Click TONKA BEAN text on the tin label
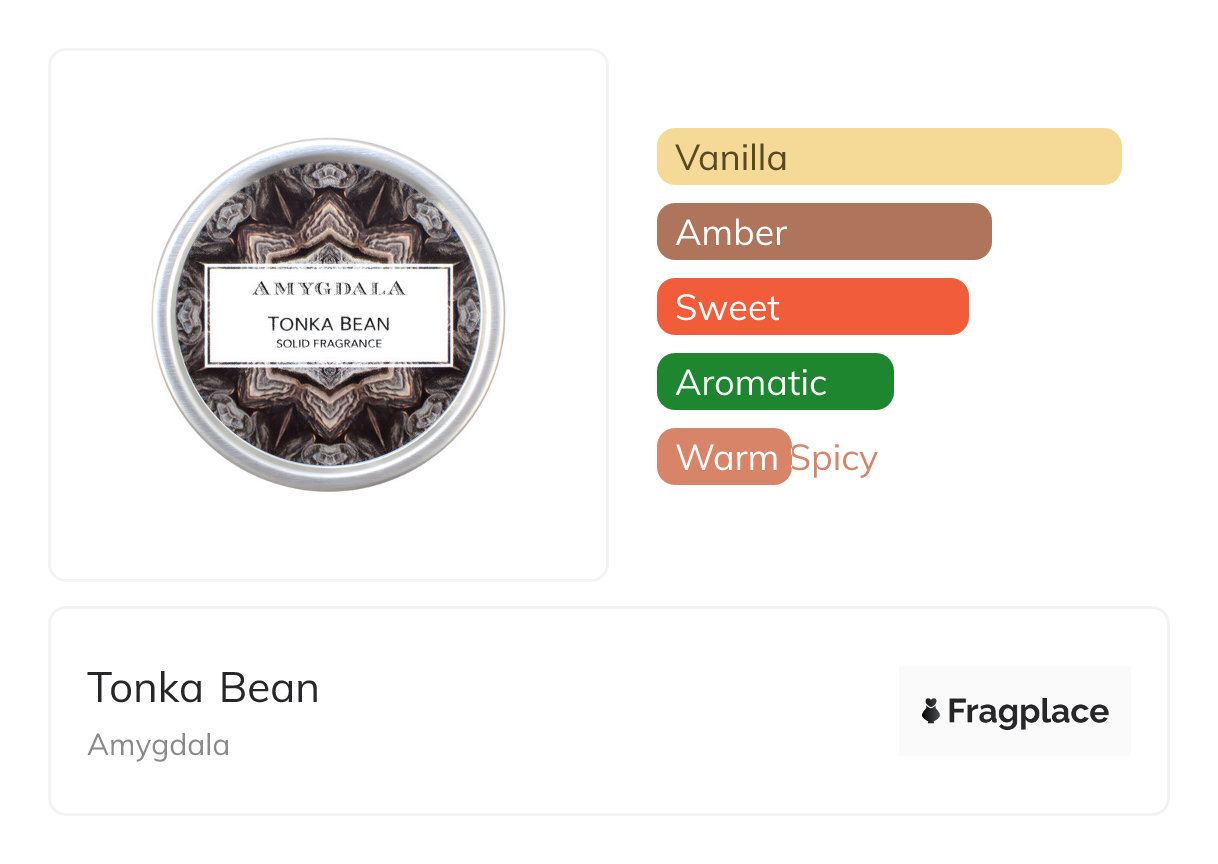The image size is (1218, 864). (x=329, y=323)
